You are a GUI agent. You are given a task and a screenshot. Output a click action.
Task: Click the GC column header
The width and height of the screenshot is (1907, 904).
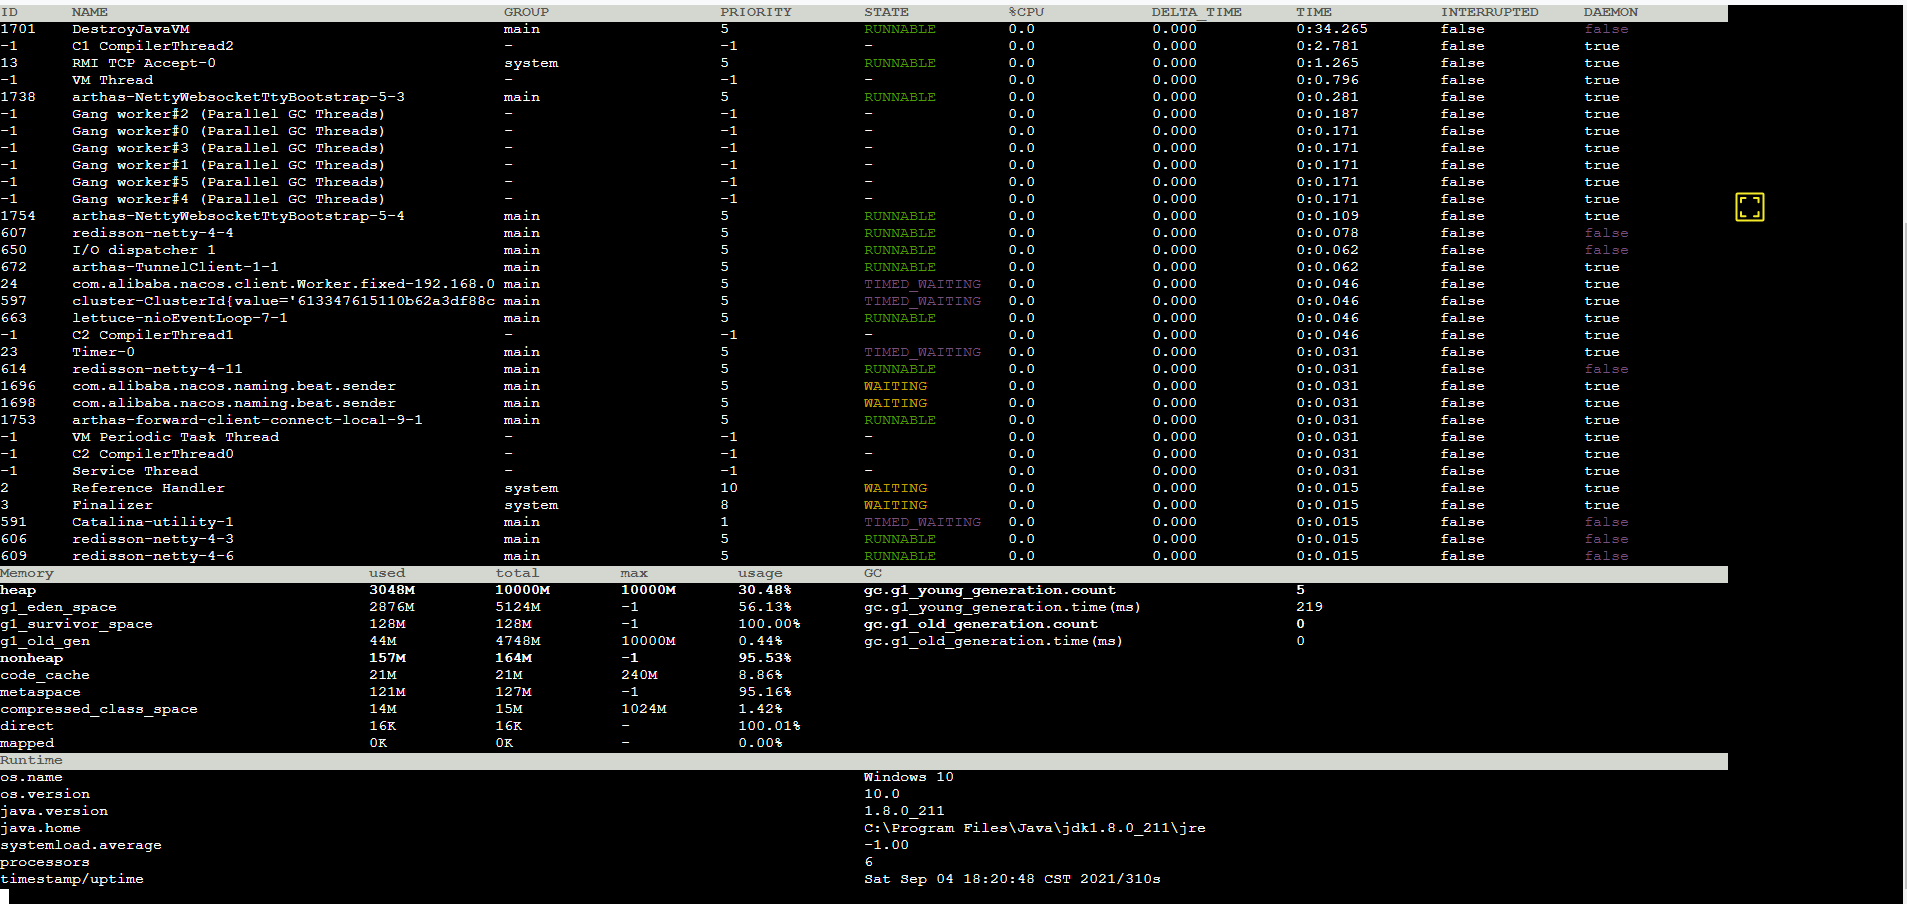pos(873,573)
